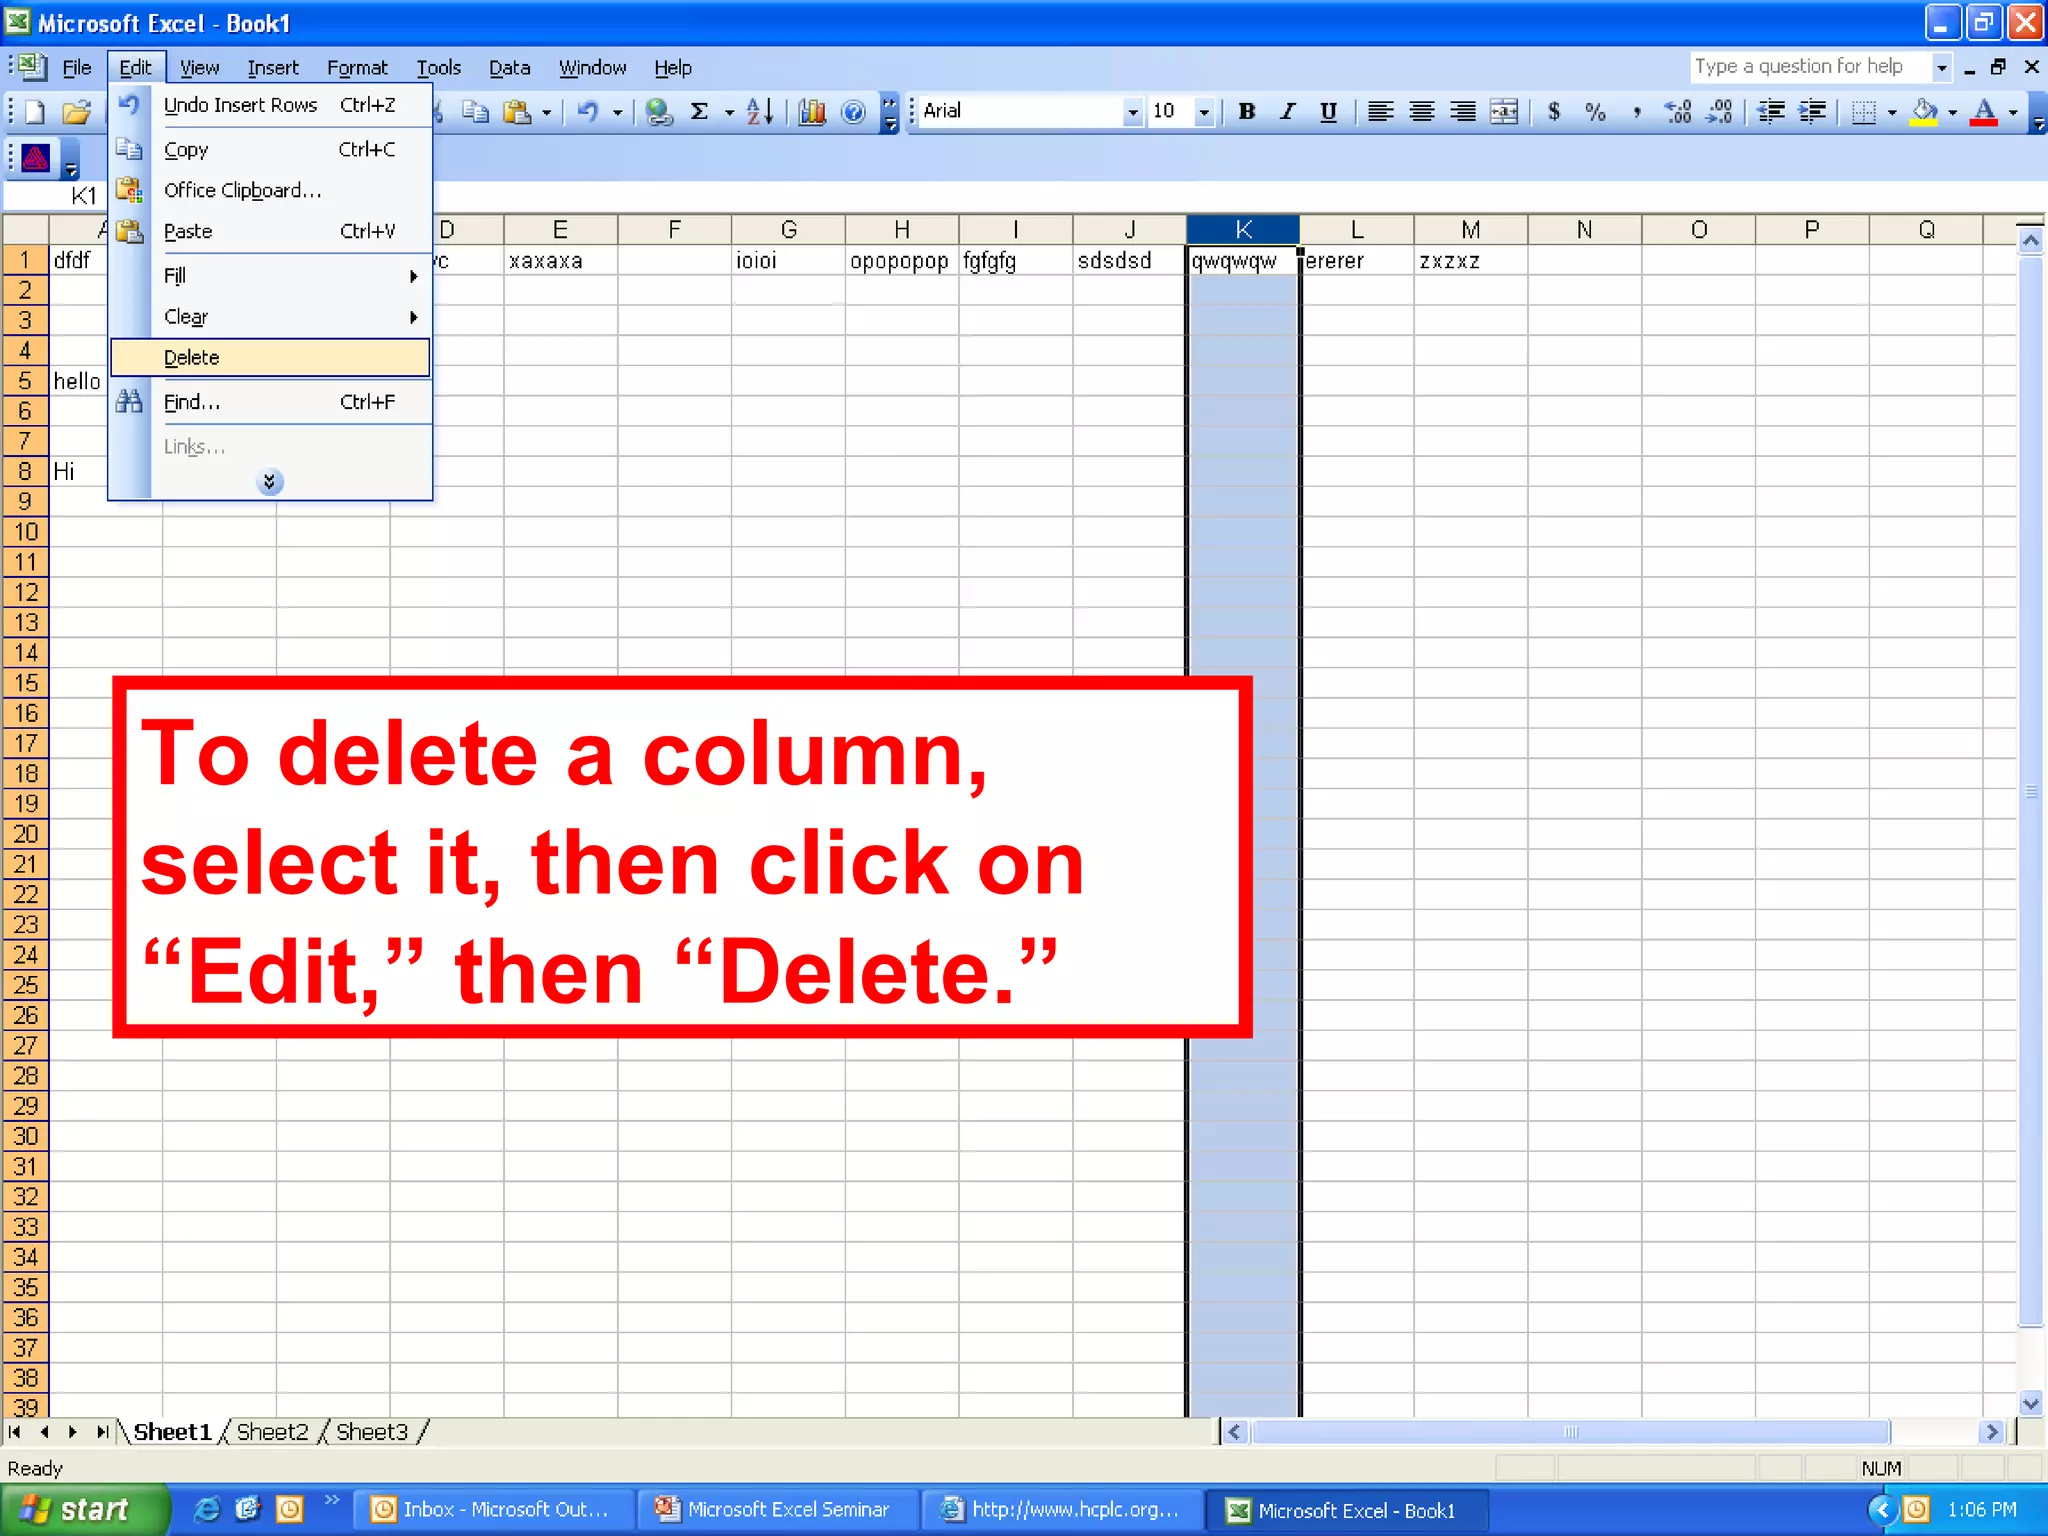Viewport: 2048px width, 1536px height.
Task: Click the horizontal scrollbar right arrow
Action: [x=1991, y=1432]
